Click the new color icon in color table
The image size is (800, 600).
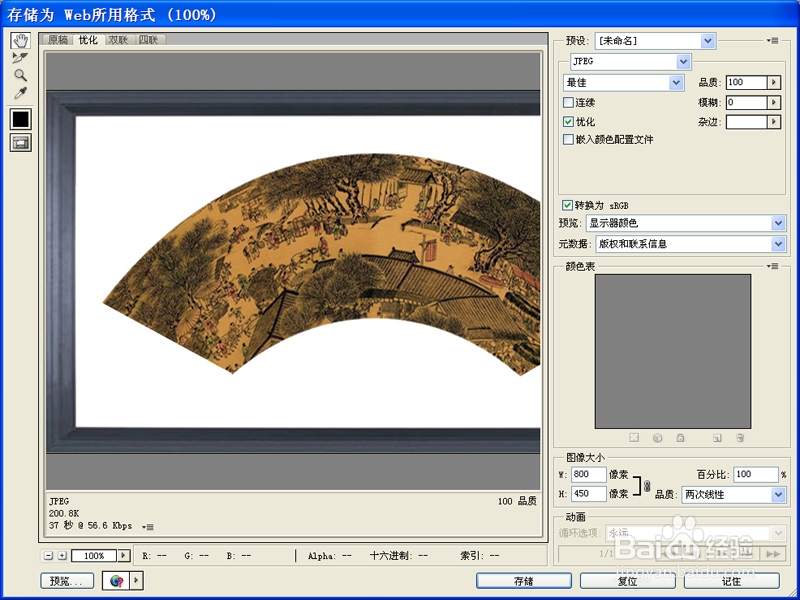pos(717,438)
